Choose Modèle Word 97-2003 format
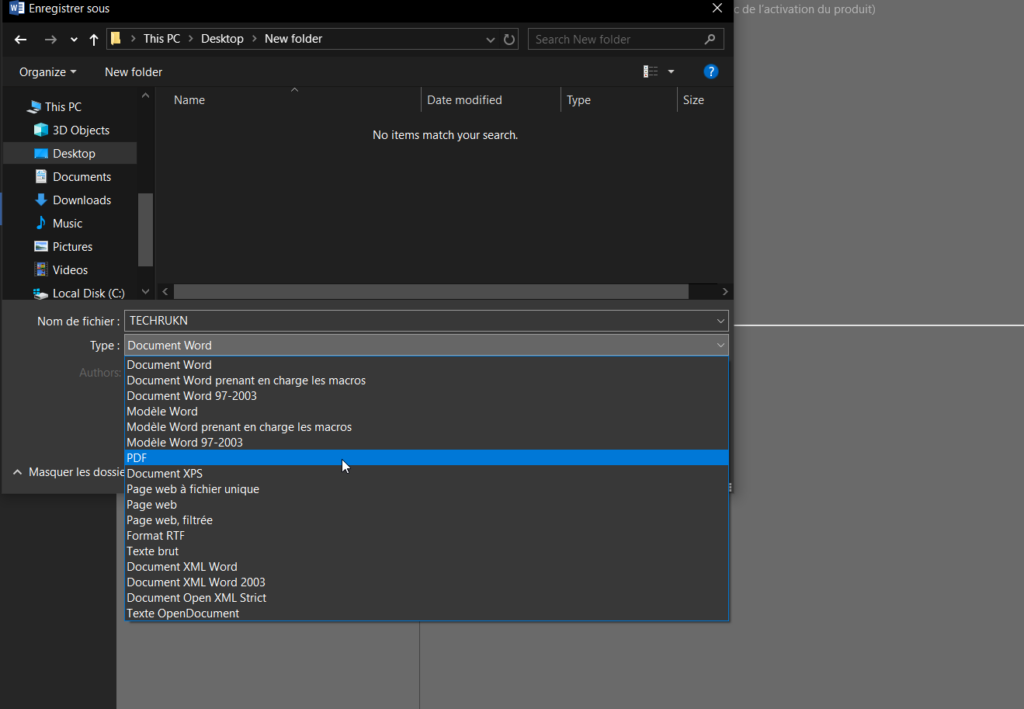This screenshot has height=709, width=1024. 426,443
